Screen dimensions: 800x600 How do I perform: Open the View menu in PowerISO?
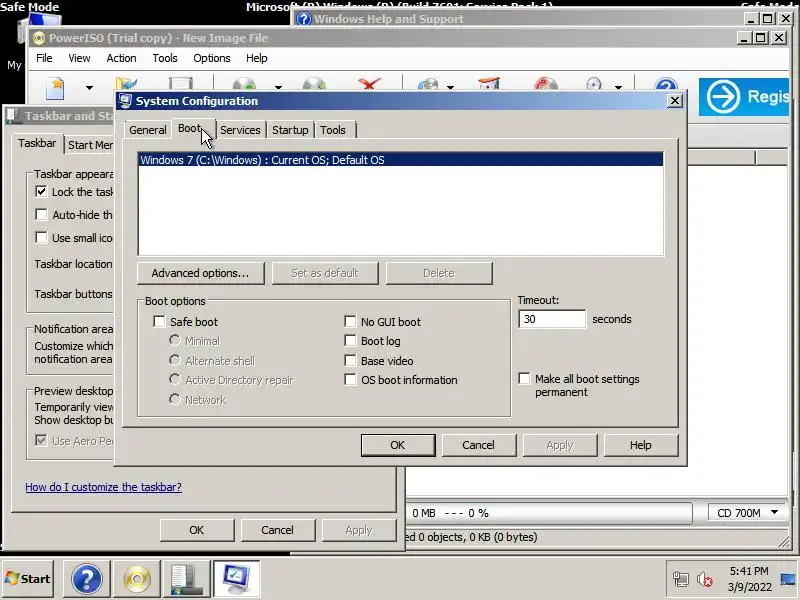click(x=79, y=58)
